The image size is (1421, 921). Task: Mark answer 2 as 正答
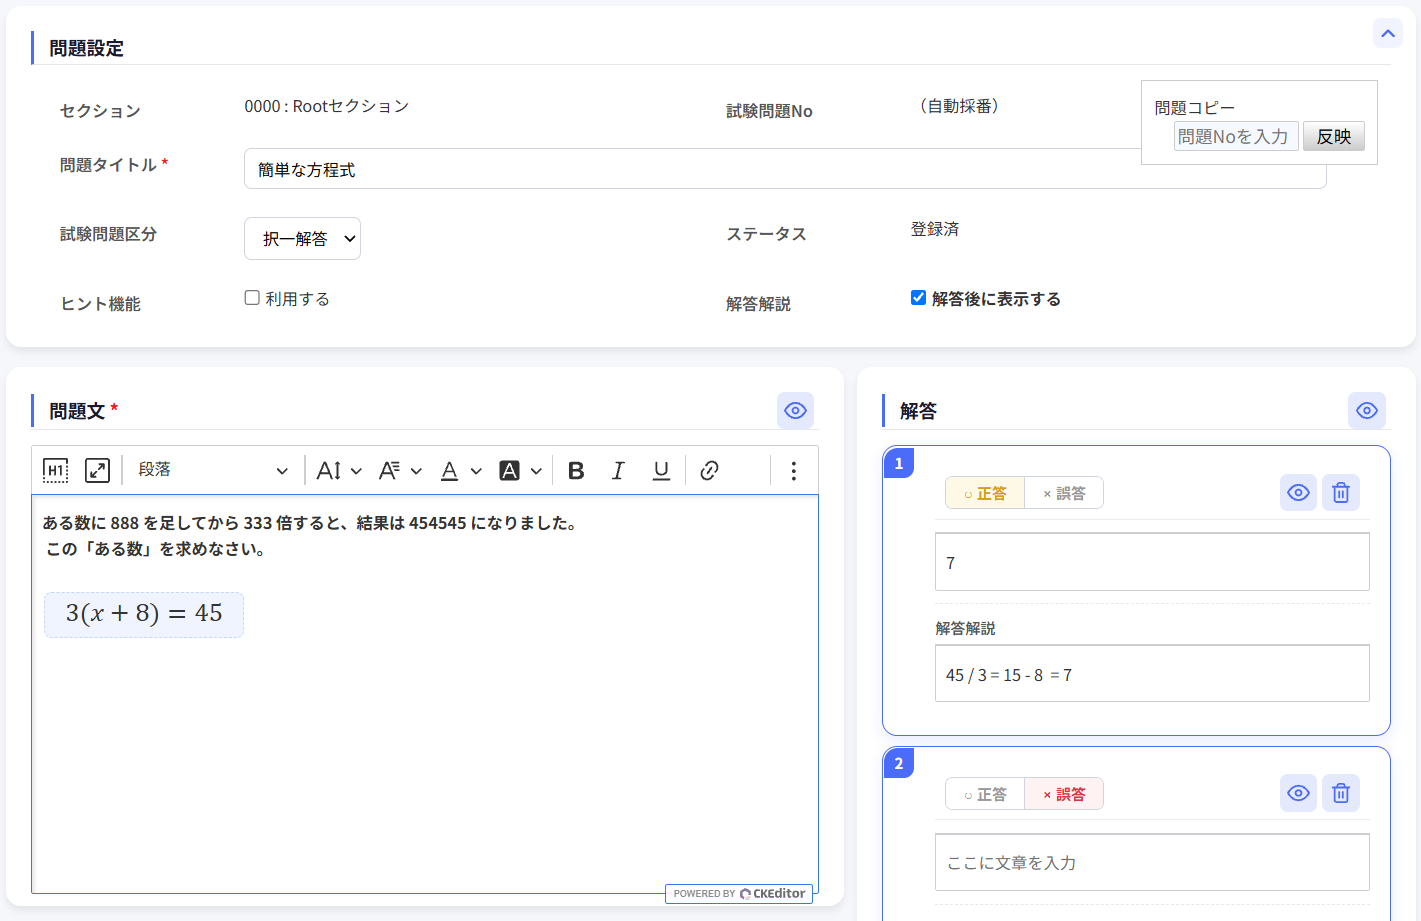(985, 794)
